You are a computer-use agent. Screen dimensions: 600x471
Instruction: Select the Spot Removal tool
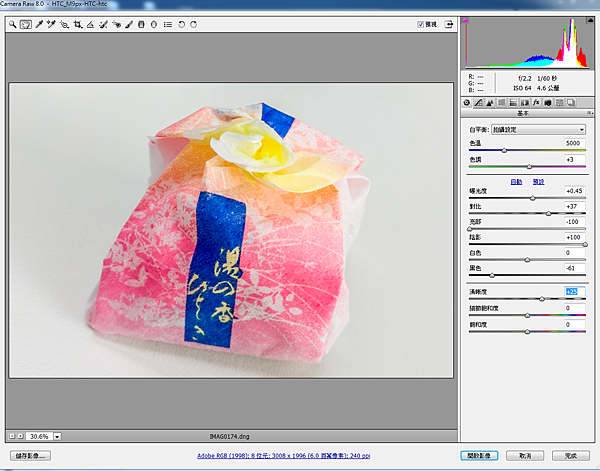[x=103, y=24]
